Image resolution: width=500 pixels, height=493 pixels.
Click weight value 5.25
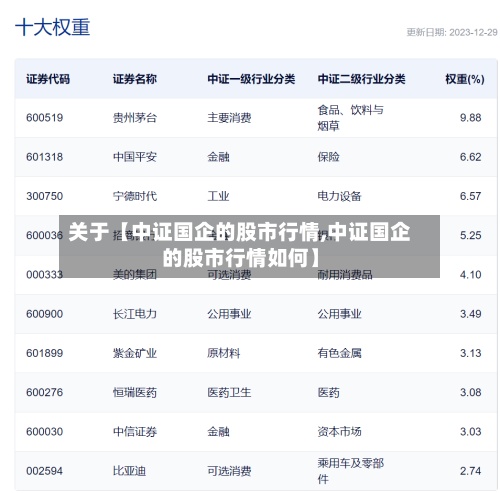470,235
